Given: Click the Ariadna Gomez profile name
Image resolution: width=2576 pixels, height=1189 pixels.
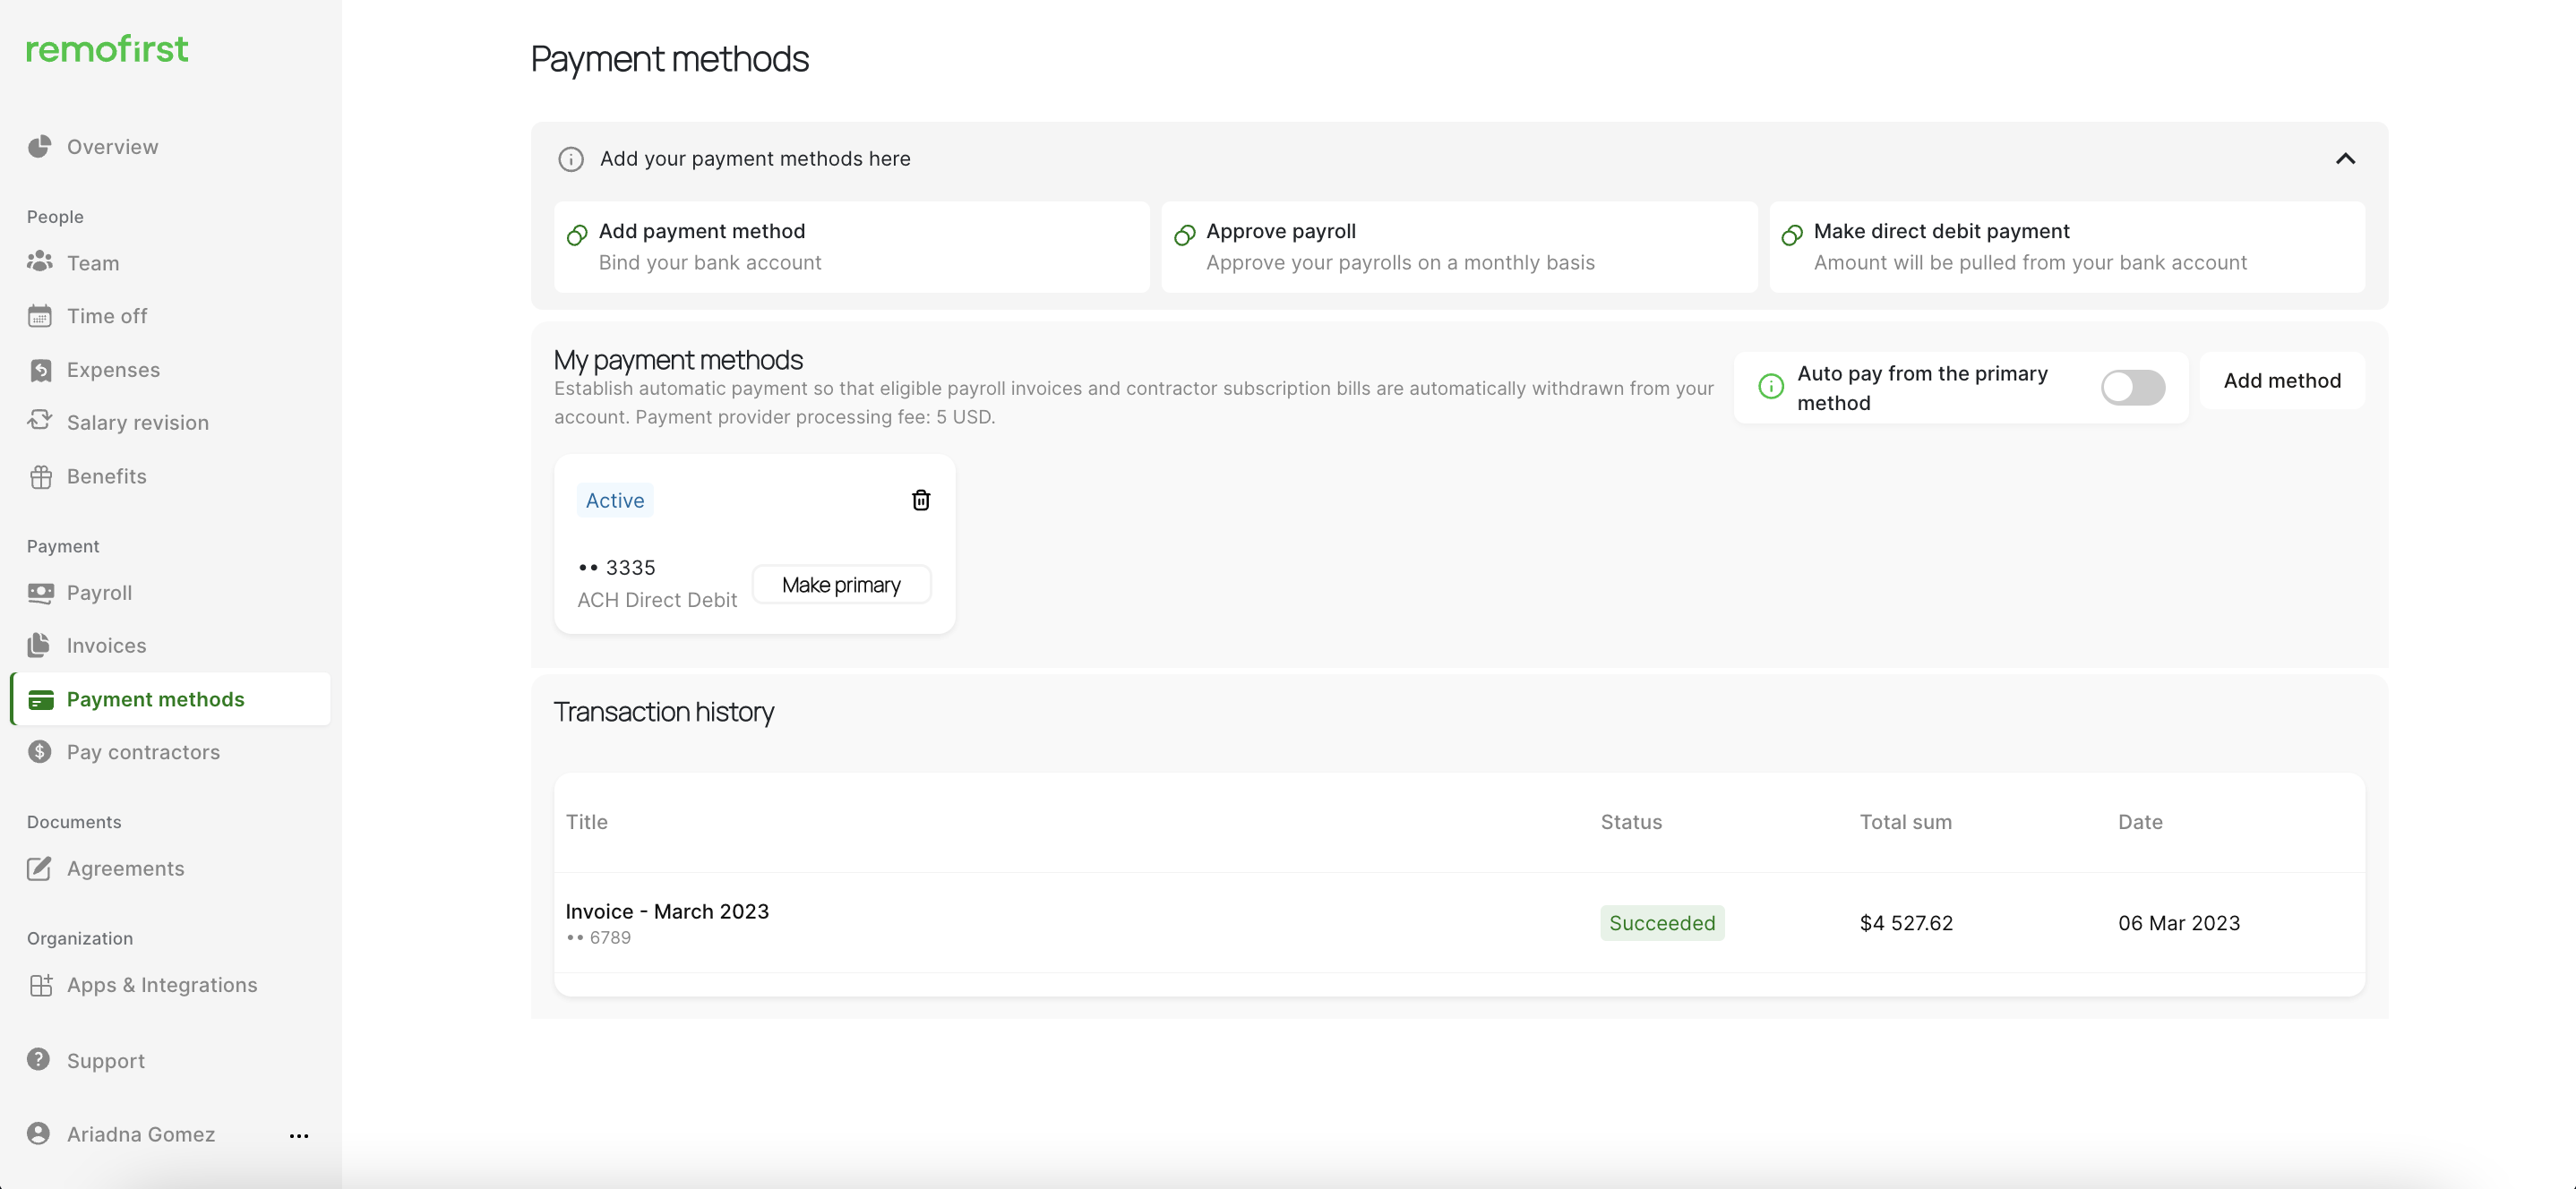Looking at the screenshot, I should point(141,1134).
